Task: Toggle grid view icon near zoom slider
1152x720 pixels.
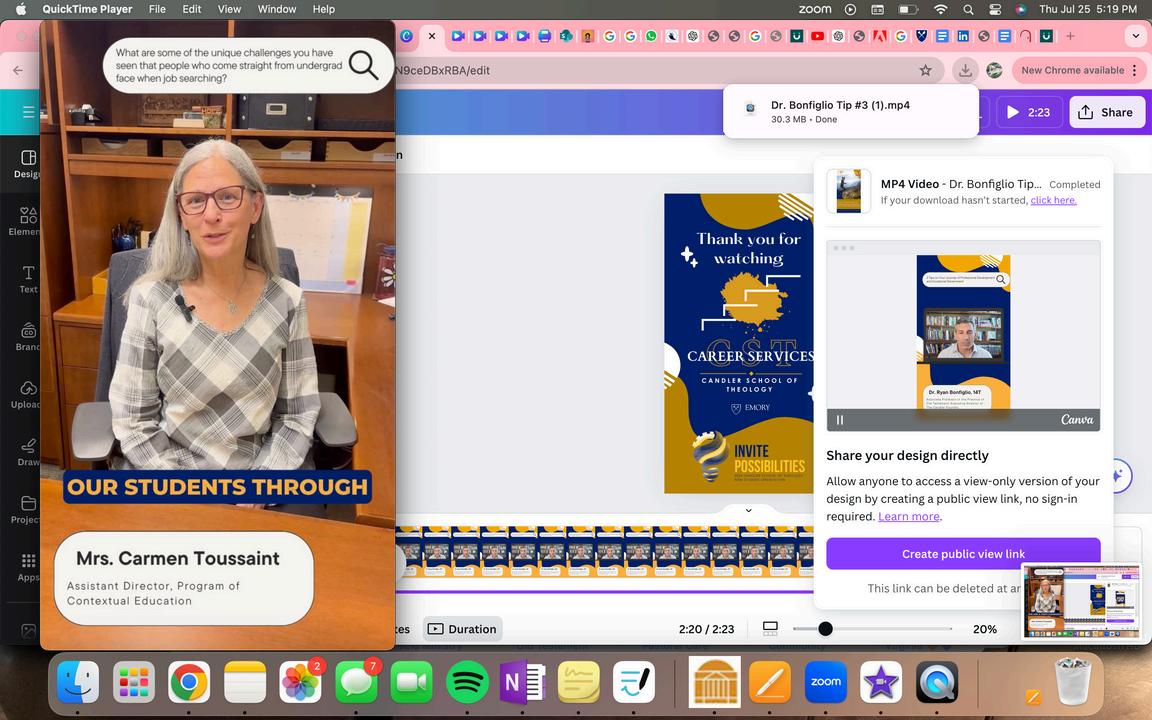Action: [770, 628]
